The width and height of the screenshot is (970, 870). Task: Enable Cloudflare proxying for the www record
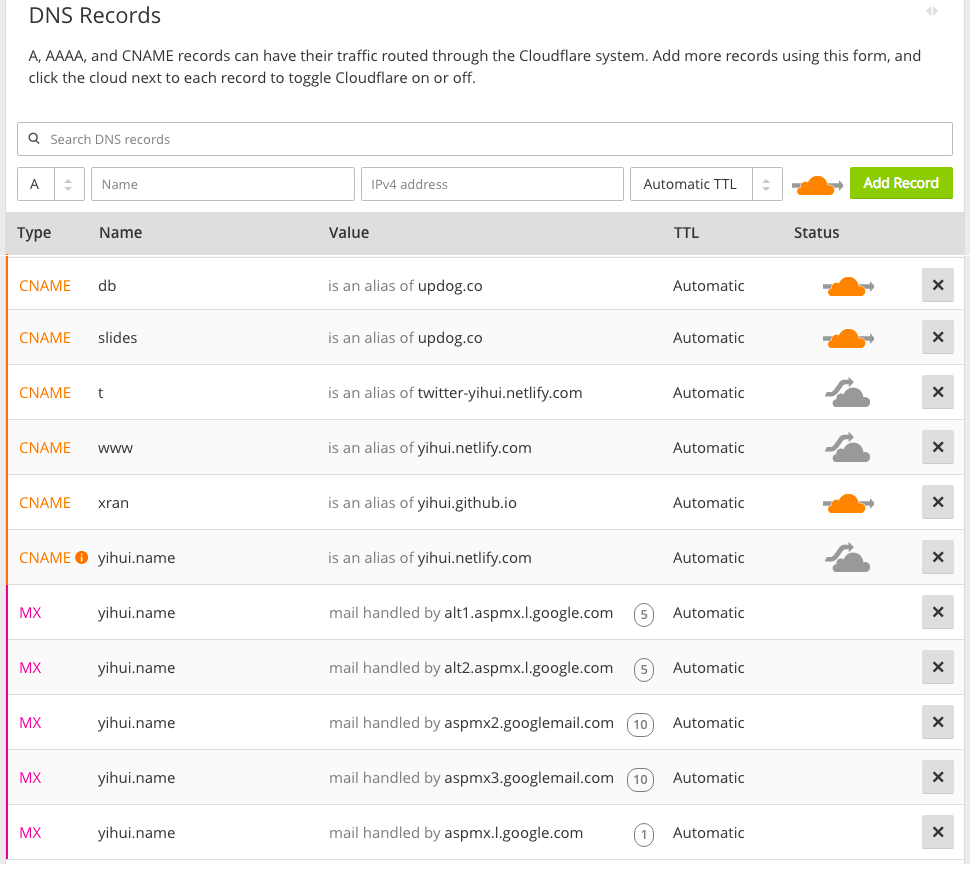847,448
